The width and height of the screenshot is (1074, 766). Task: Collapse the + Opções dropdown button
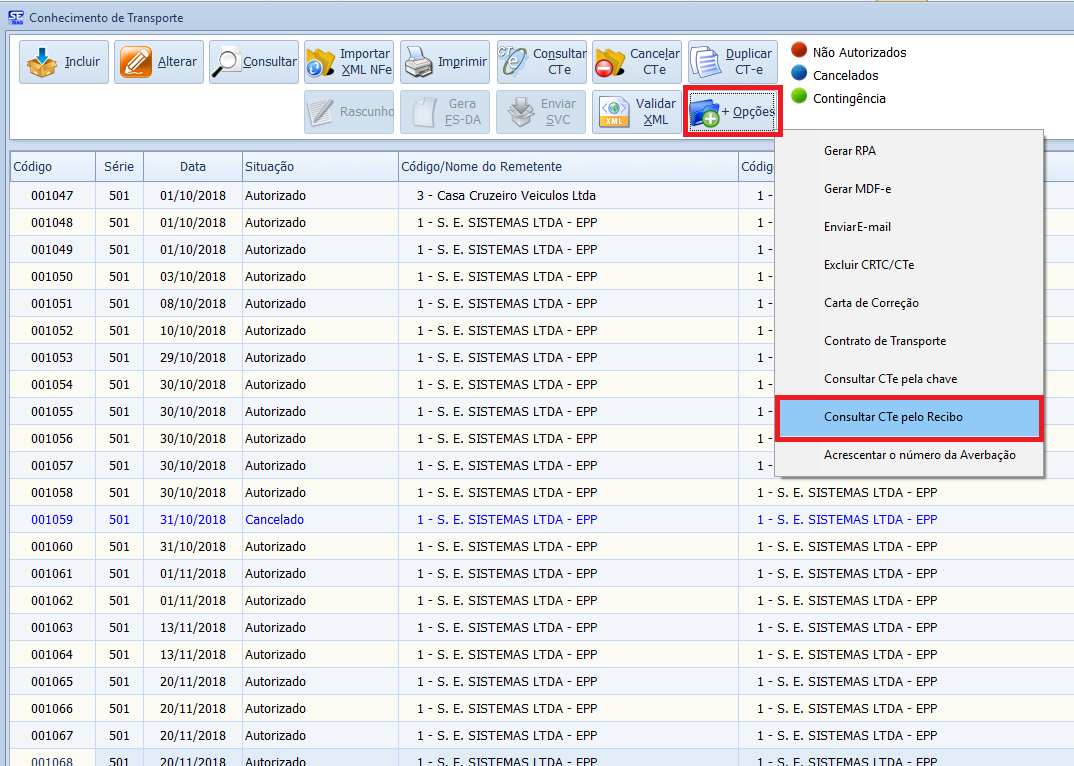pos(732,112)
